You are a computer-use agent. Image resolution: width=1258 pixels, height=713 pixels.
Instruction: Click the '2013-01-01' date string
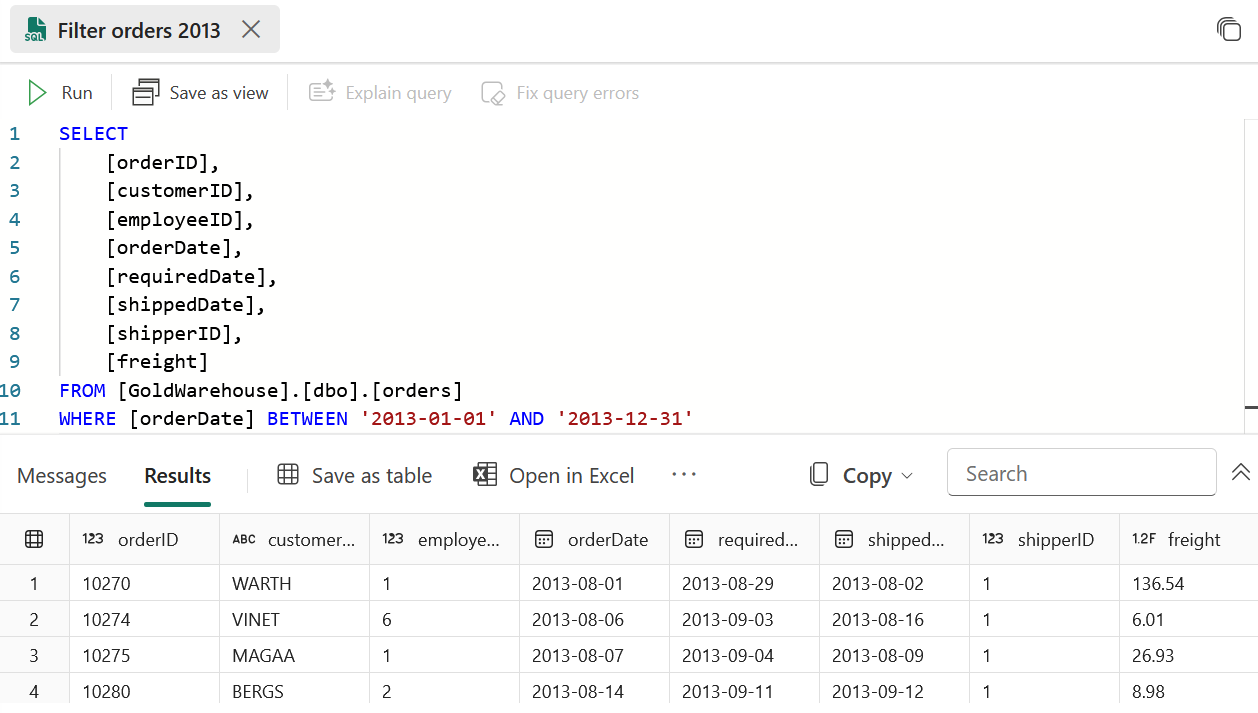[428, 418]
